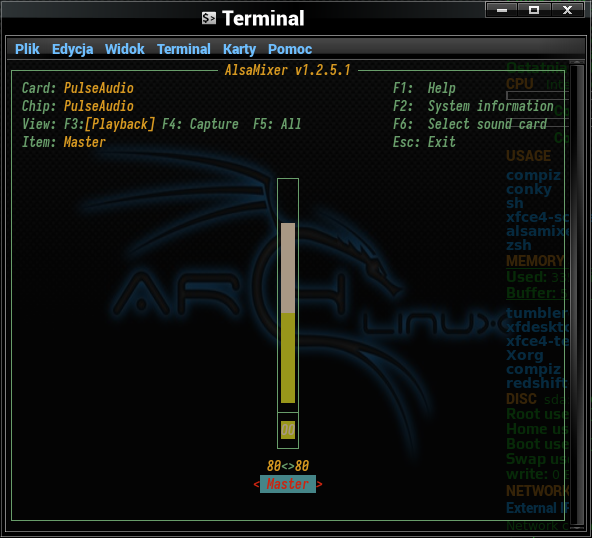This screenshot has height=538, width=592.
Task: Open the Karty menu
Action: (x=239, y=49)
